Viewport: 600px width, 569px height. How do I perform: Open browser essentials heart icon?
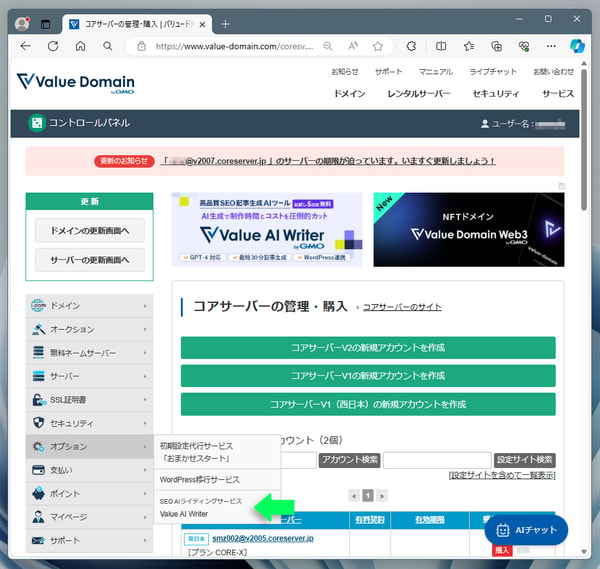tap(524, 46)
